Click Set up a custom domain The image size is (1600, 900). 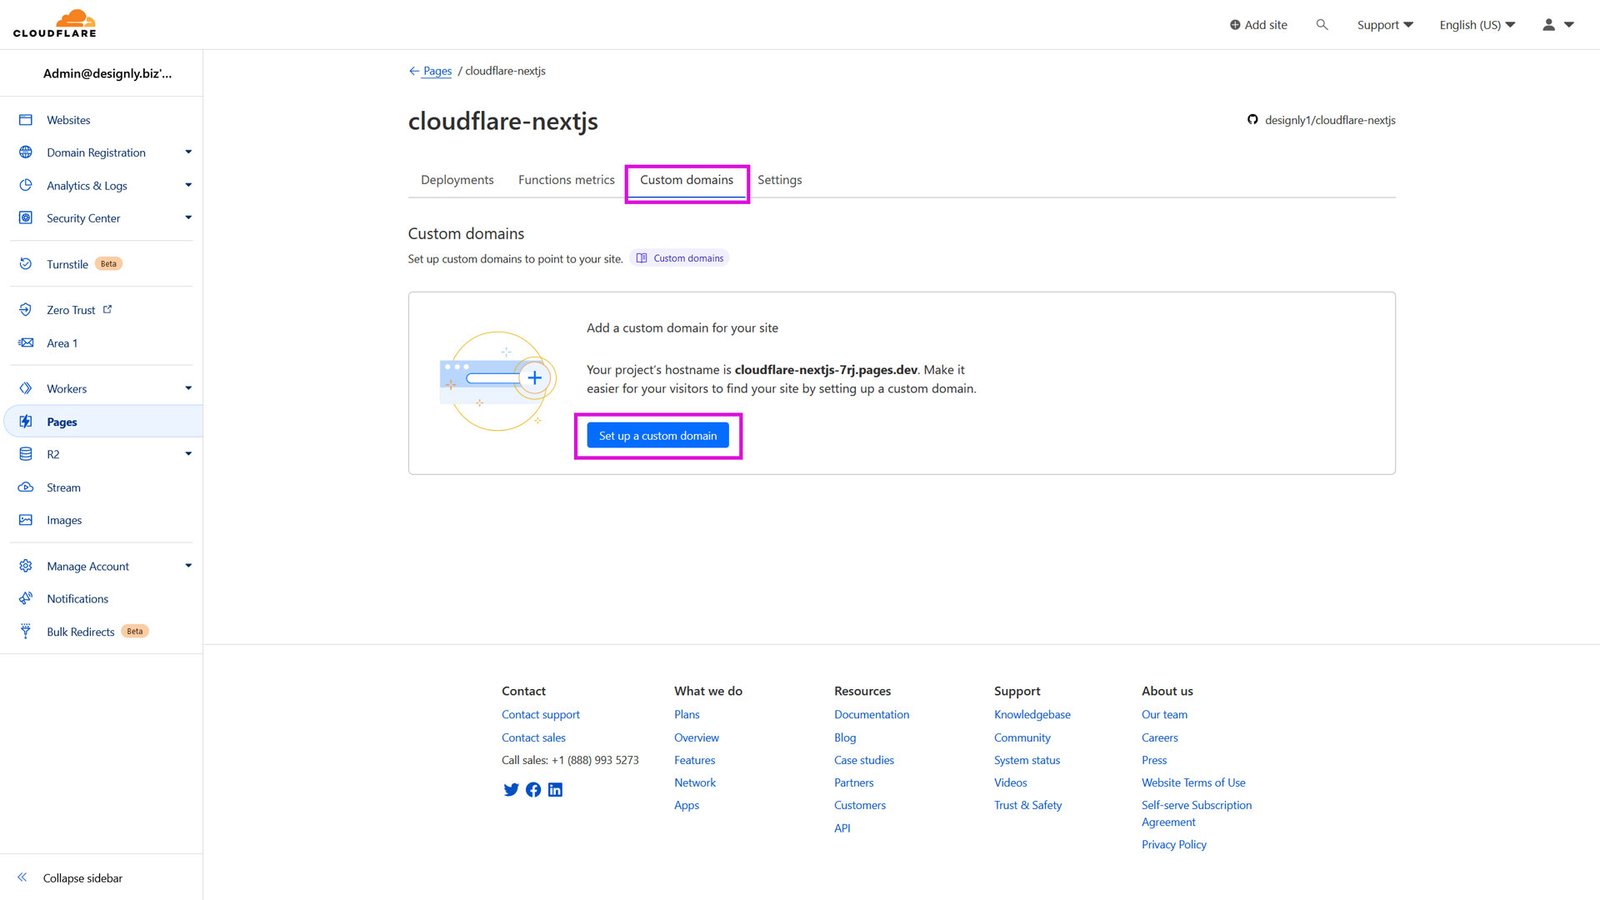tap(658, 435)
